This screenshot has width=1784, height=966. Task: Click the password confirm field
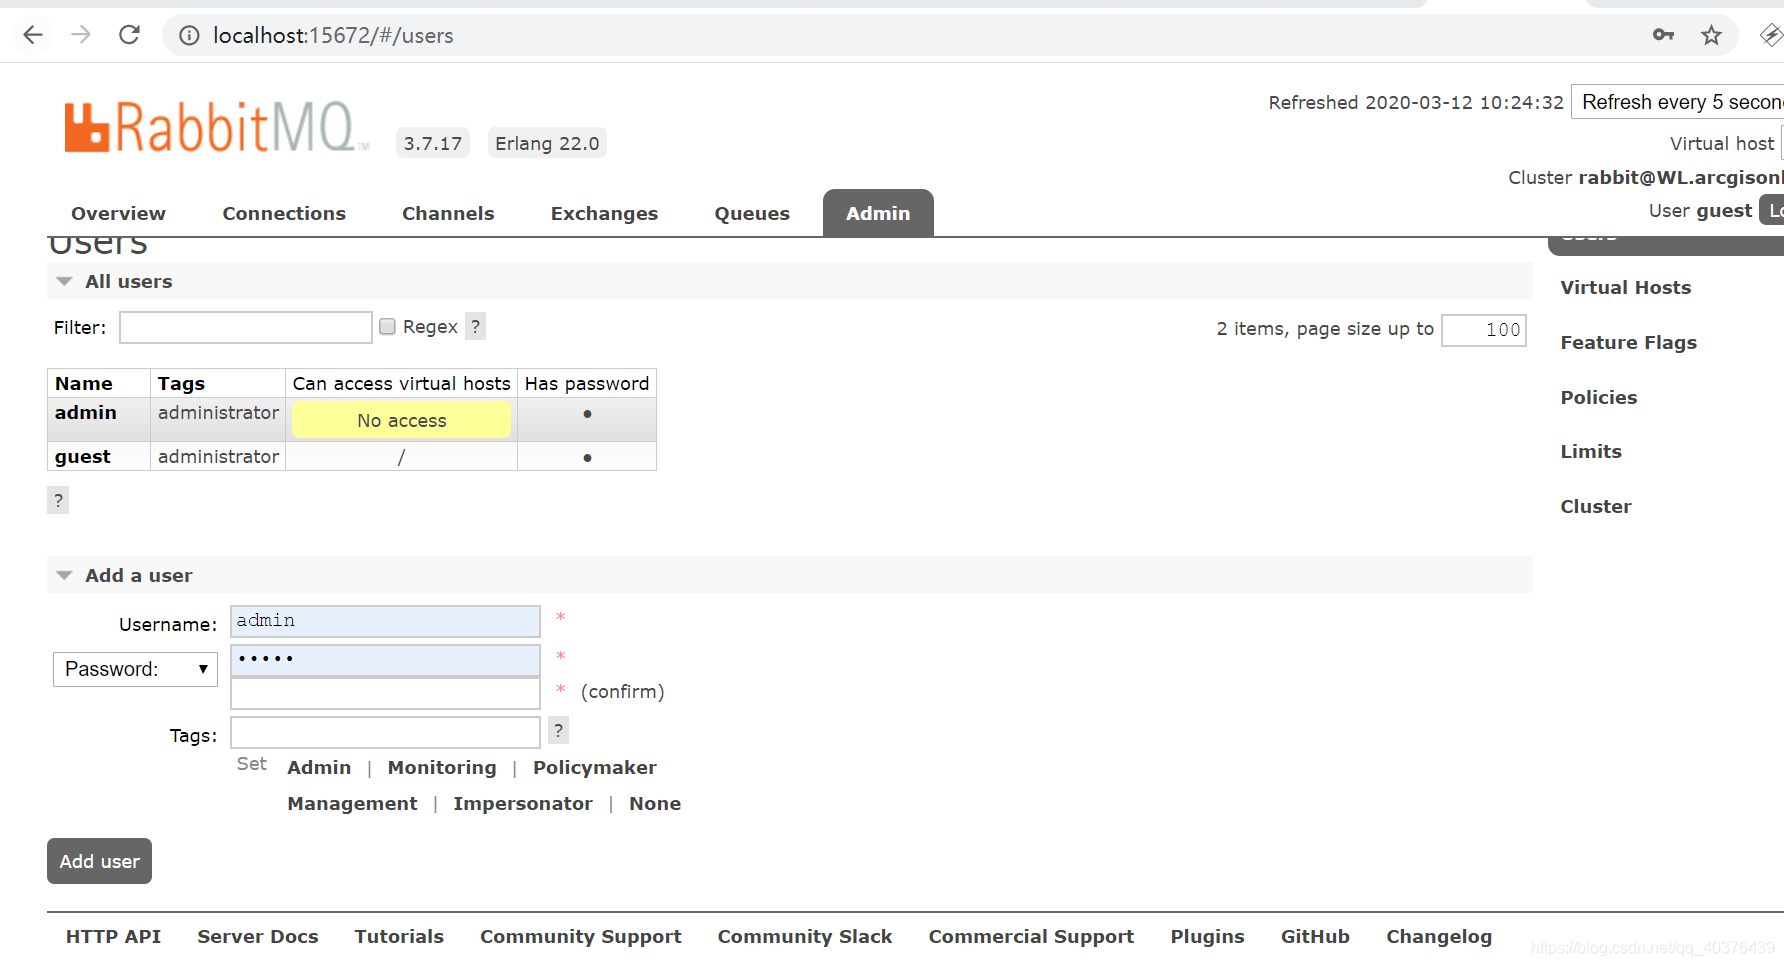[385, 693]
